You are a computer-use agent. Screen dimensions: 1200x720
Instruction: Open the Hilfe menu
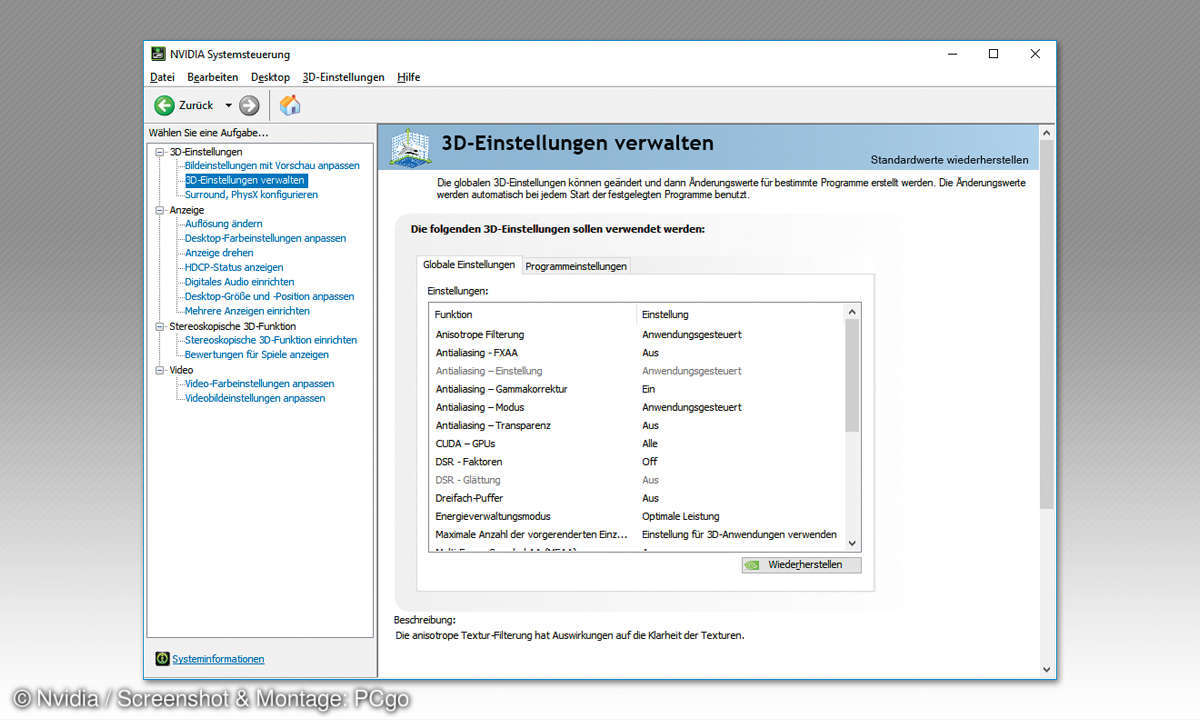[408, 77]
